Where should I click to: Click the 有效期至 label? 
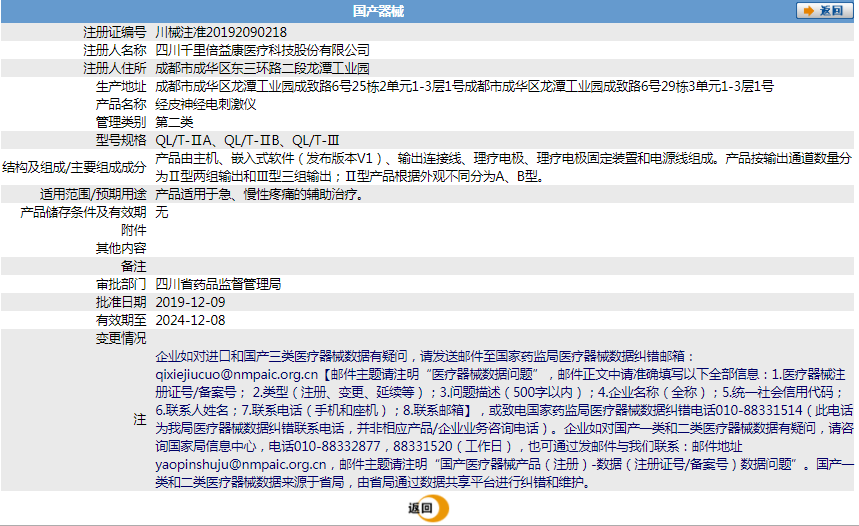121,321
